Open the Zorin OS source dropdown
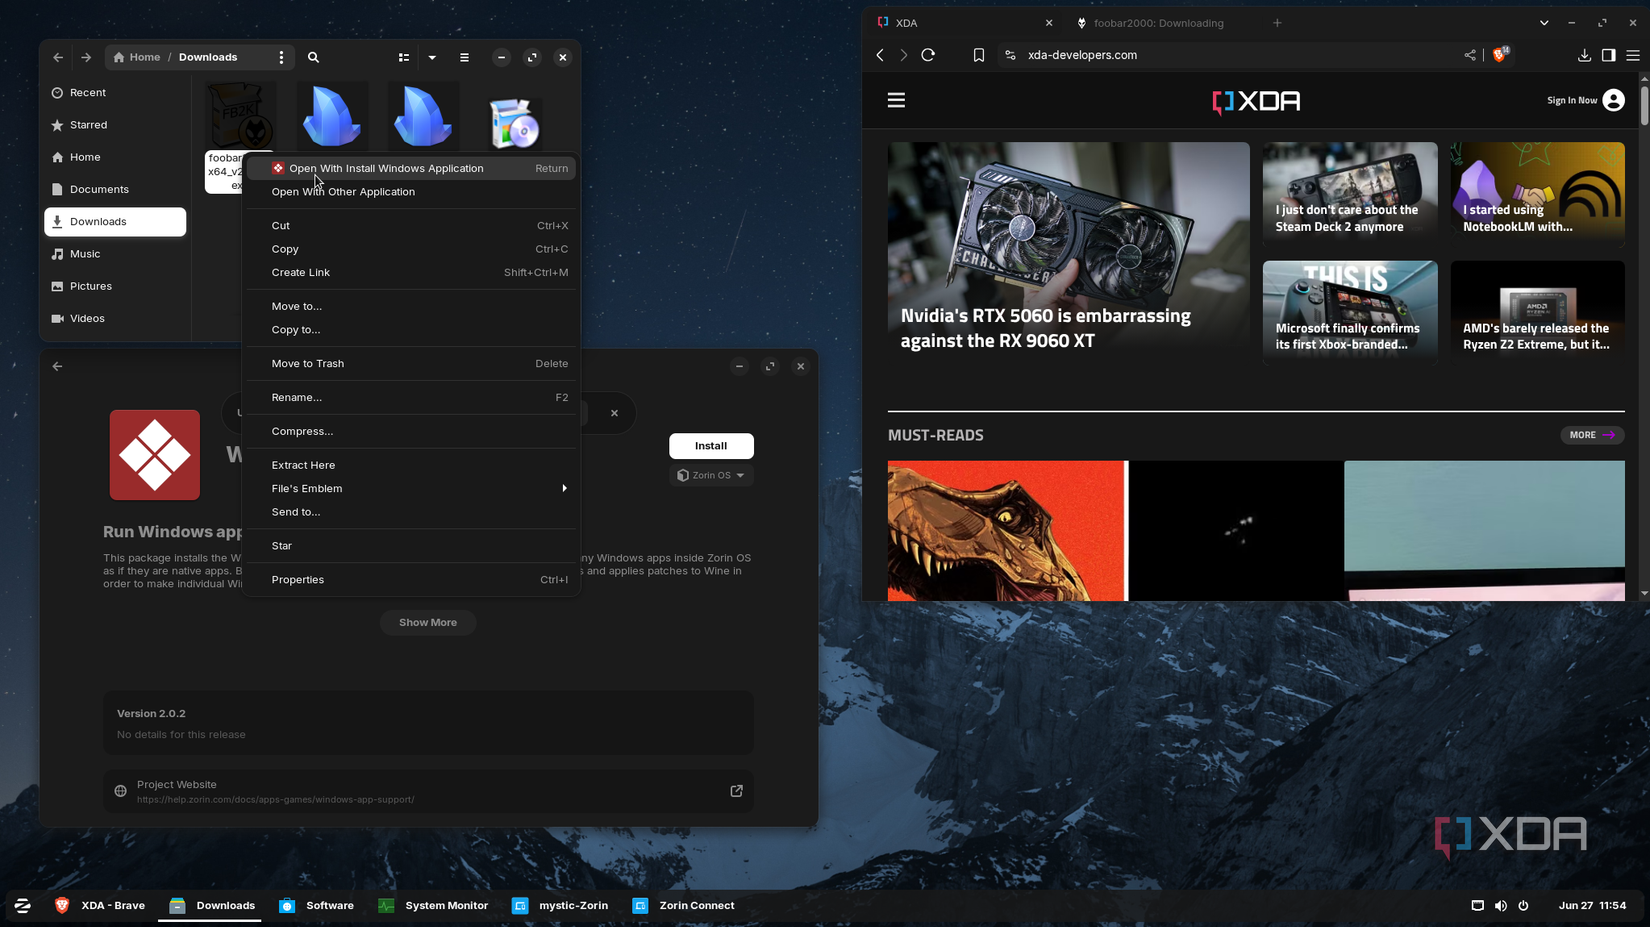The height and width of the screenshot is (927, 1650). 711,475
